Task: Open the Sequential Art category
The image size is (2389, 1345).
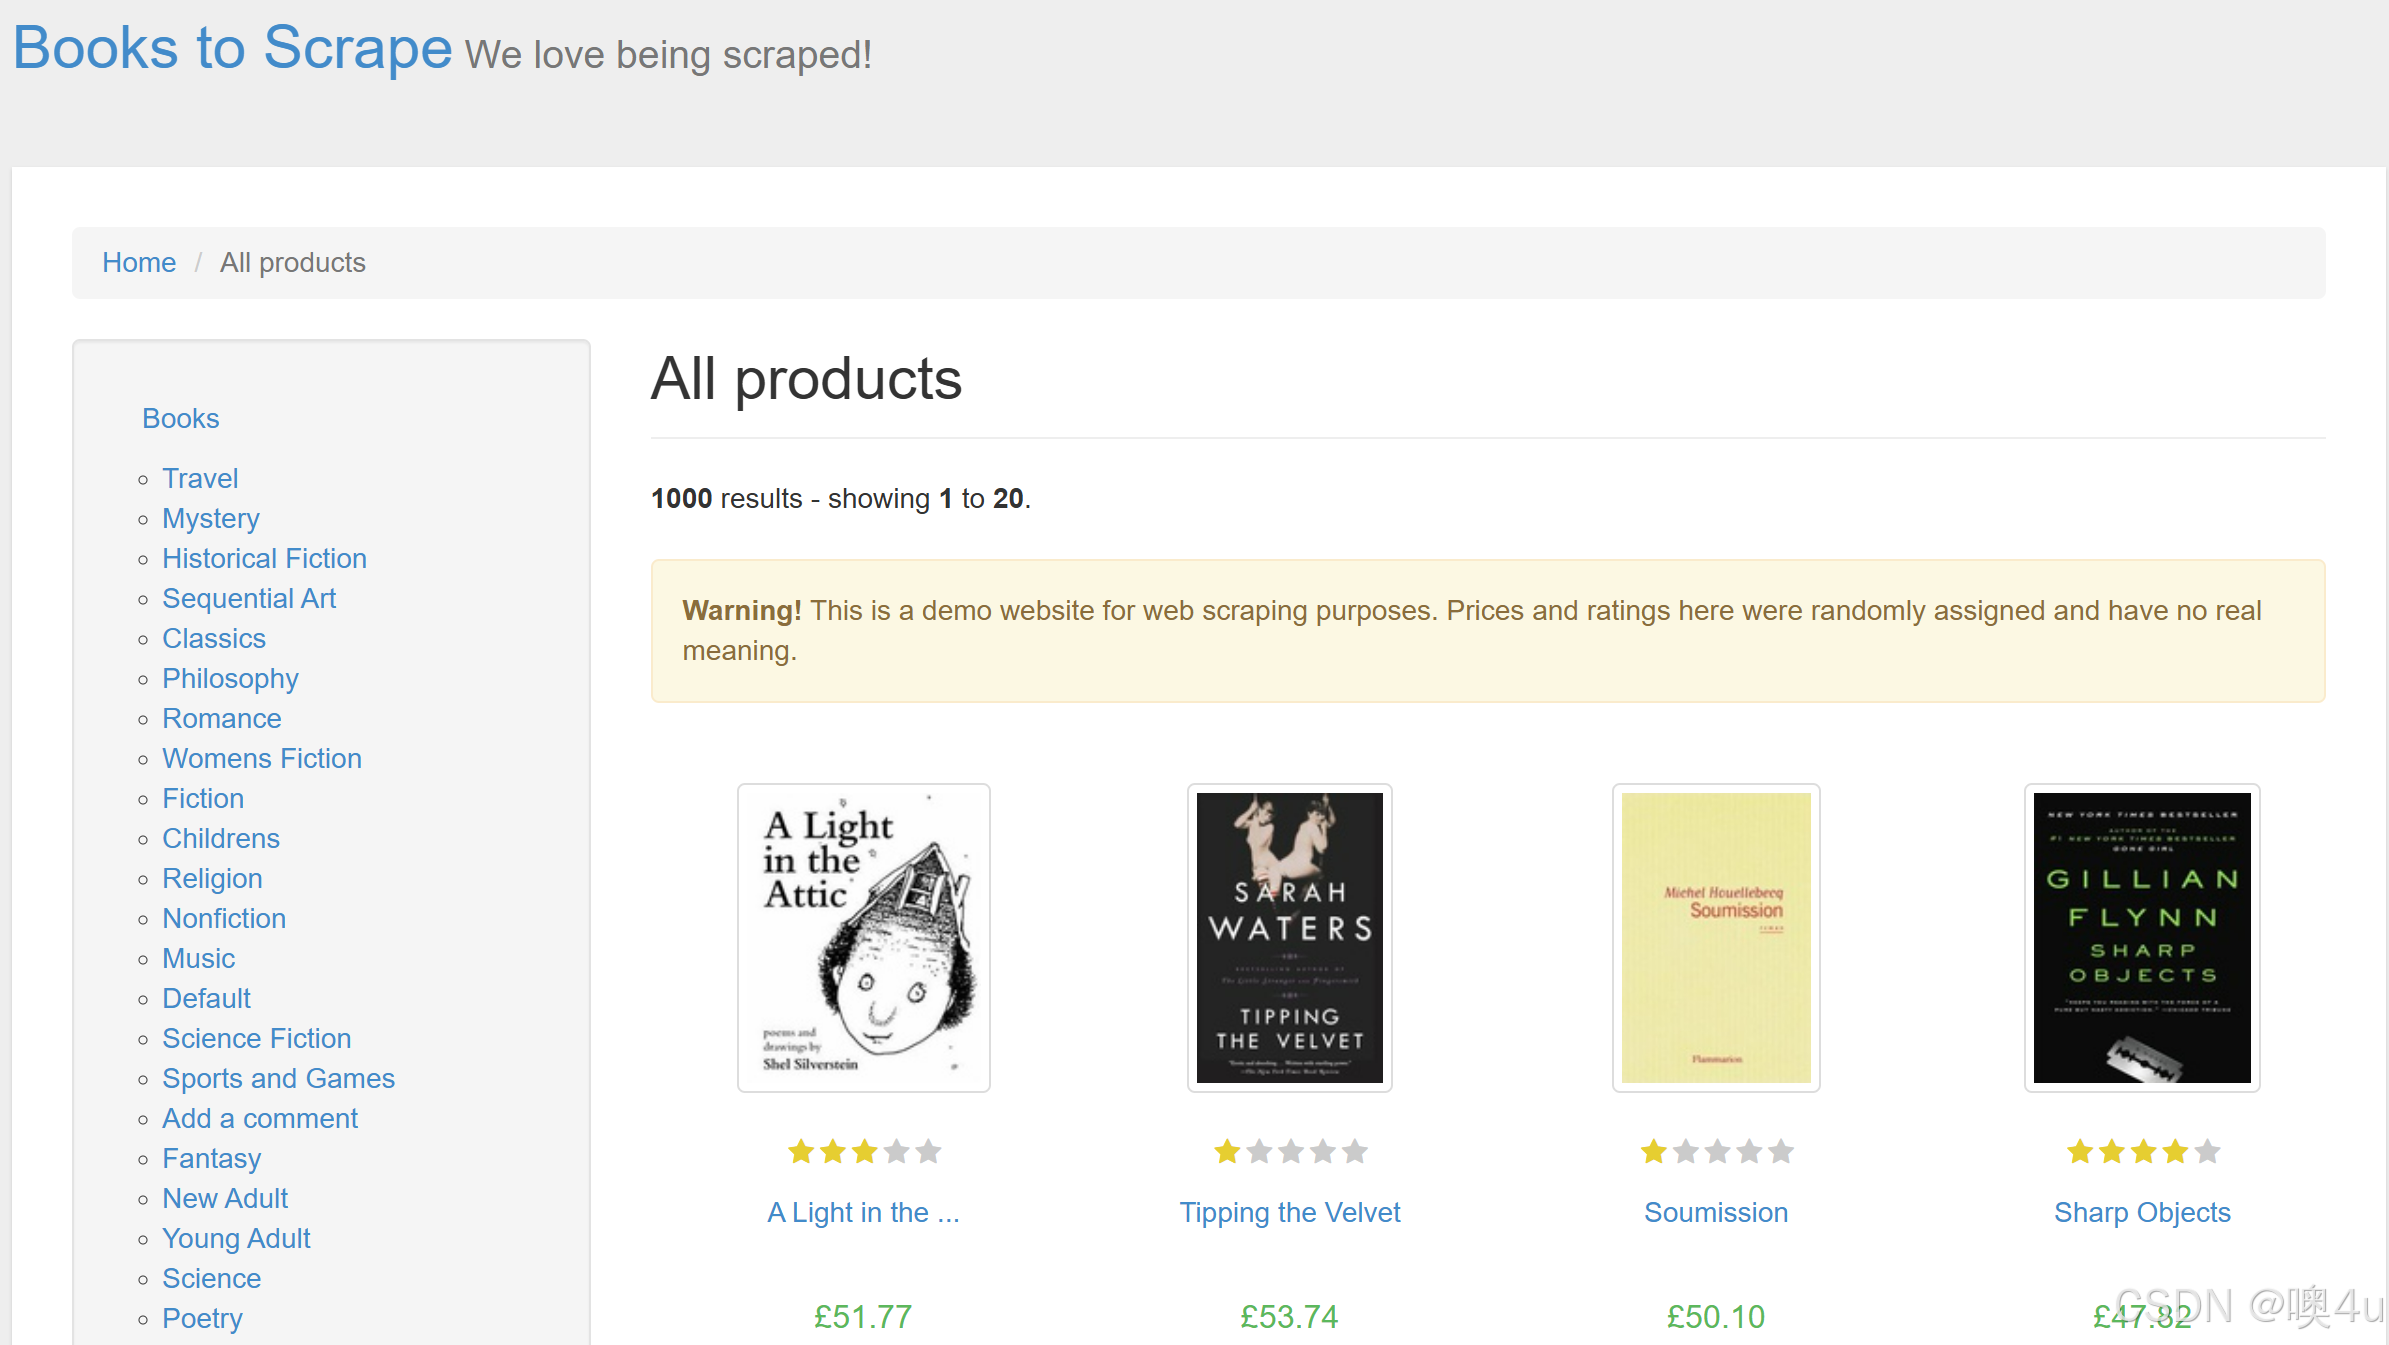Action: (x=249, y=598)
